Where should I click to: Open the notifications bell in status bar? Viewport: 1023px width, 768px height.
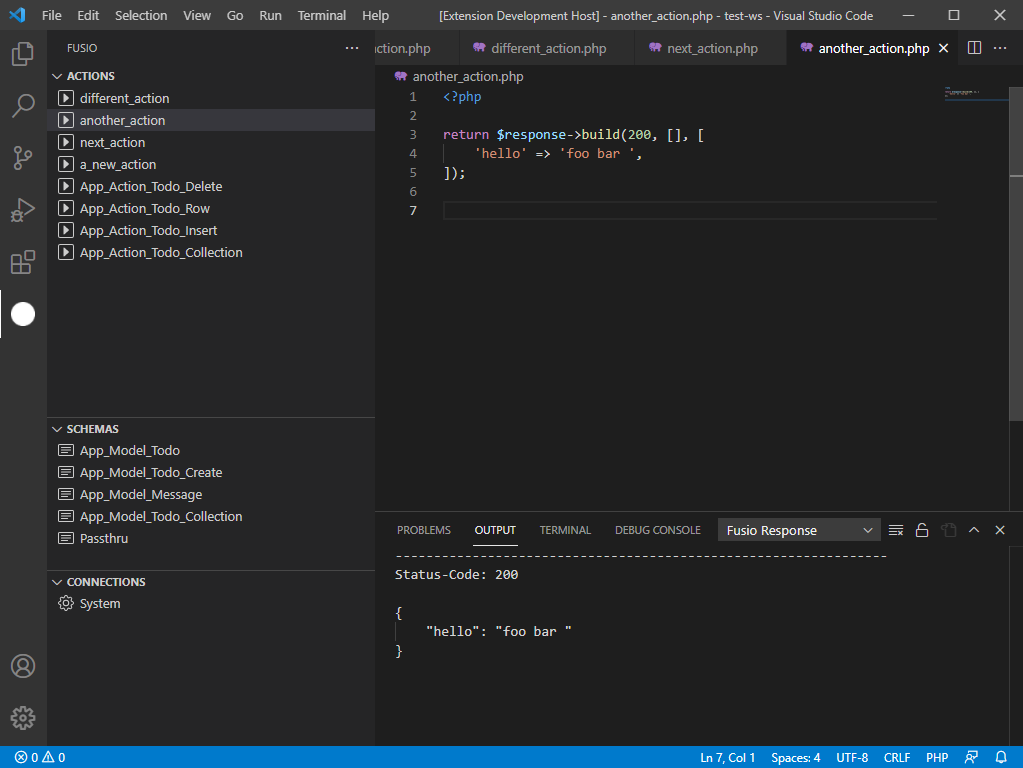tap(1001, 758)
